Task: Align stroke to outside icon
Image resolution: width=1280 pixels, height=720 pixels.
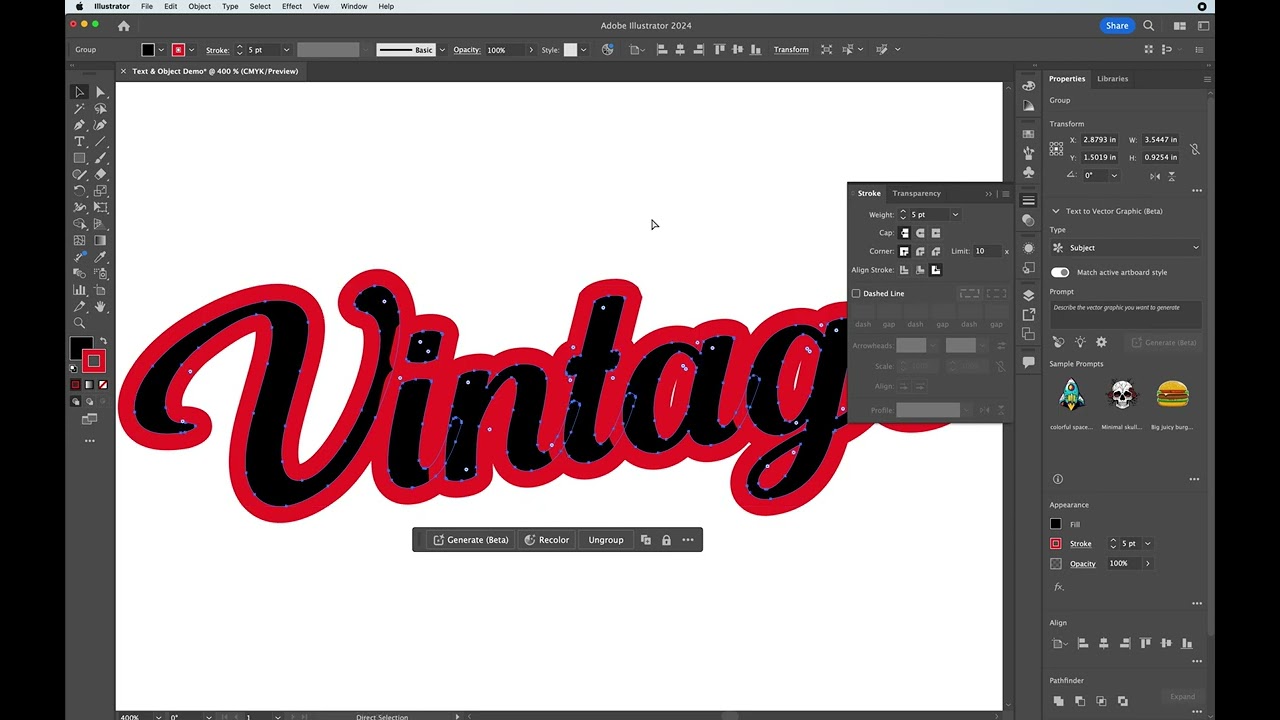Action: point(936,270)
